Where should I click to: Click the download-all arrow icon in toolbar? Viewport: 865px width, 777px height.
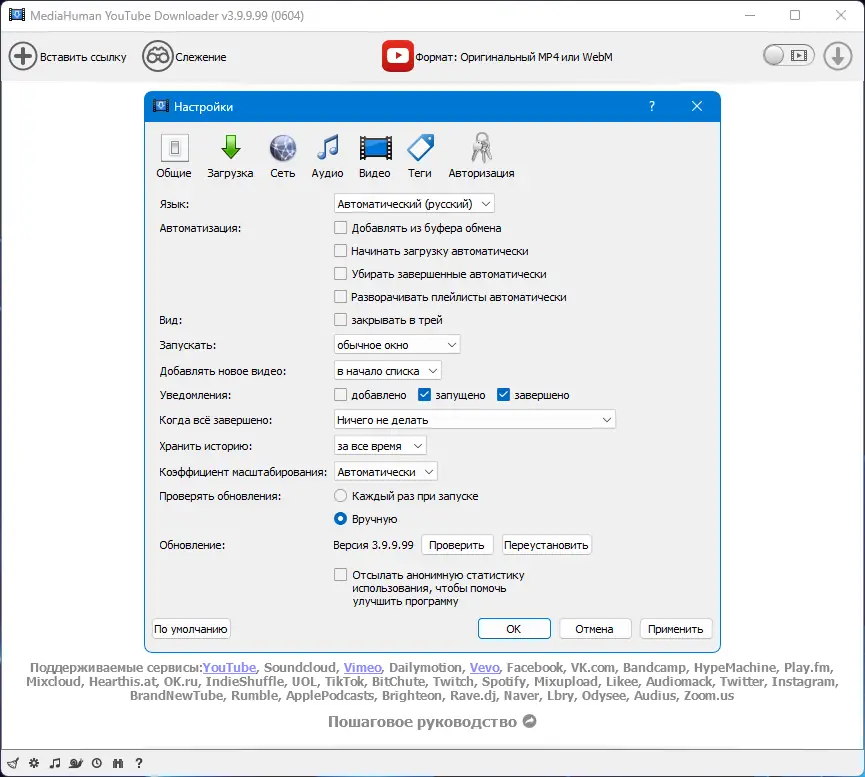[837, 56]
